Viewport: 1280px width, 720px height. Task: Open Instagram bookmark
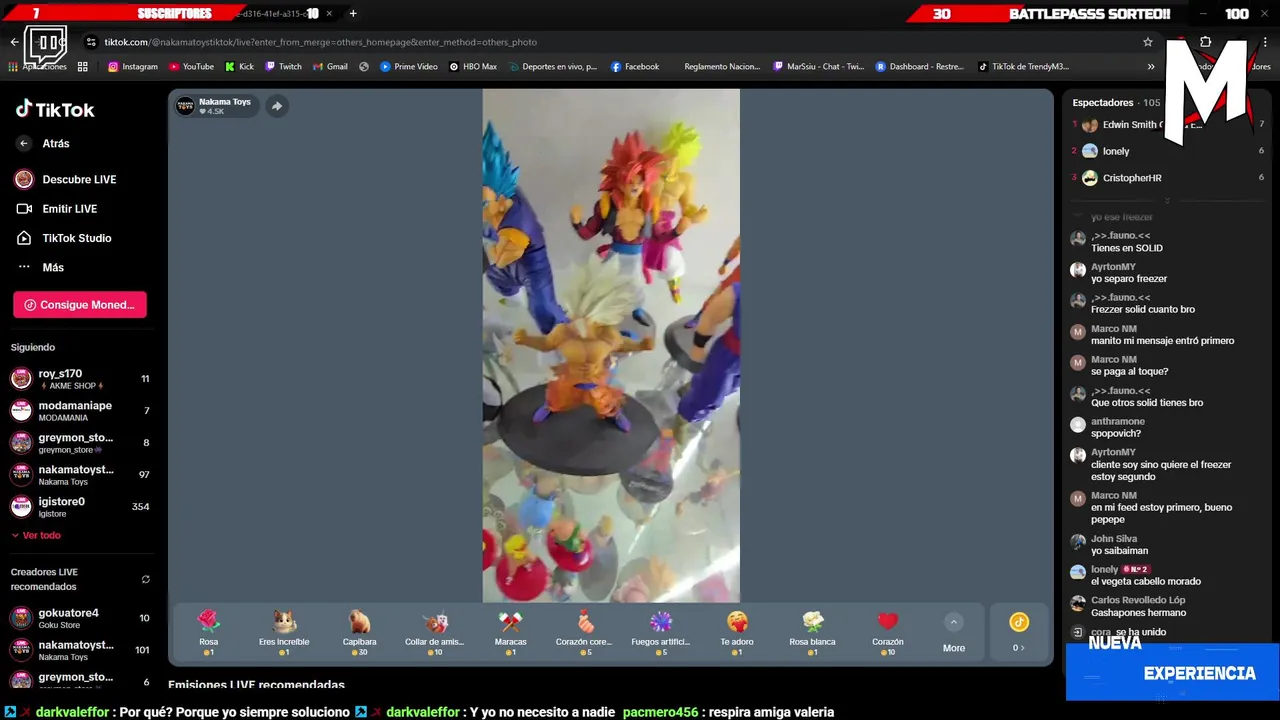(x=133, y=67)
